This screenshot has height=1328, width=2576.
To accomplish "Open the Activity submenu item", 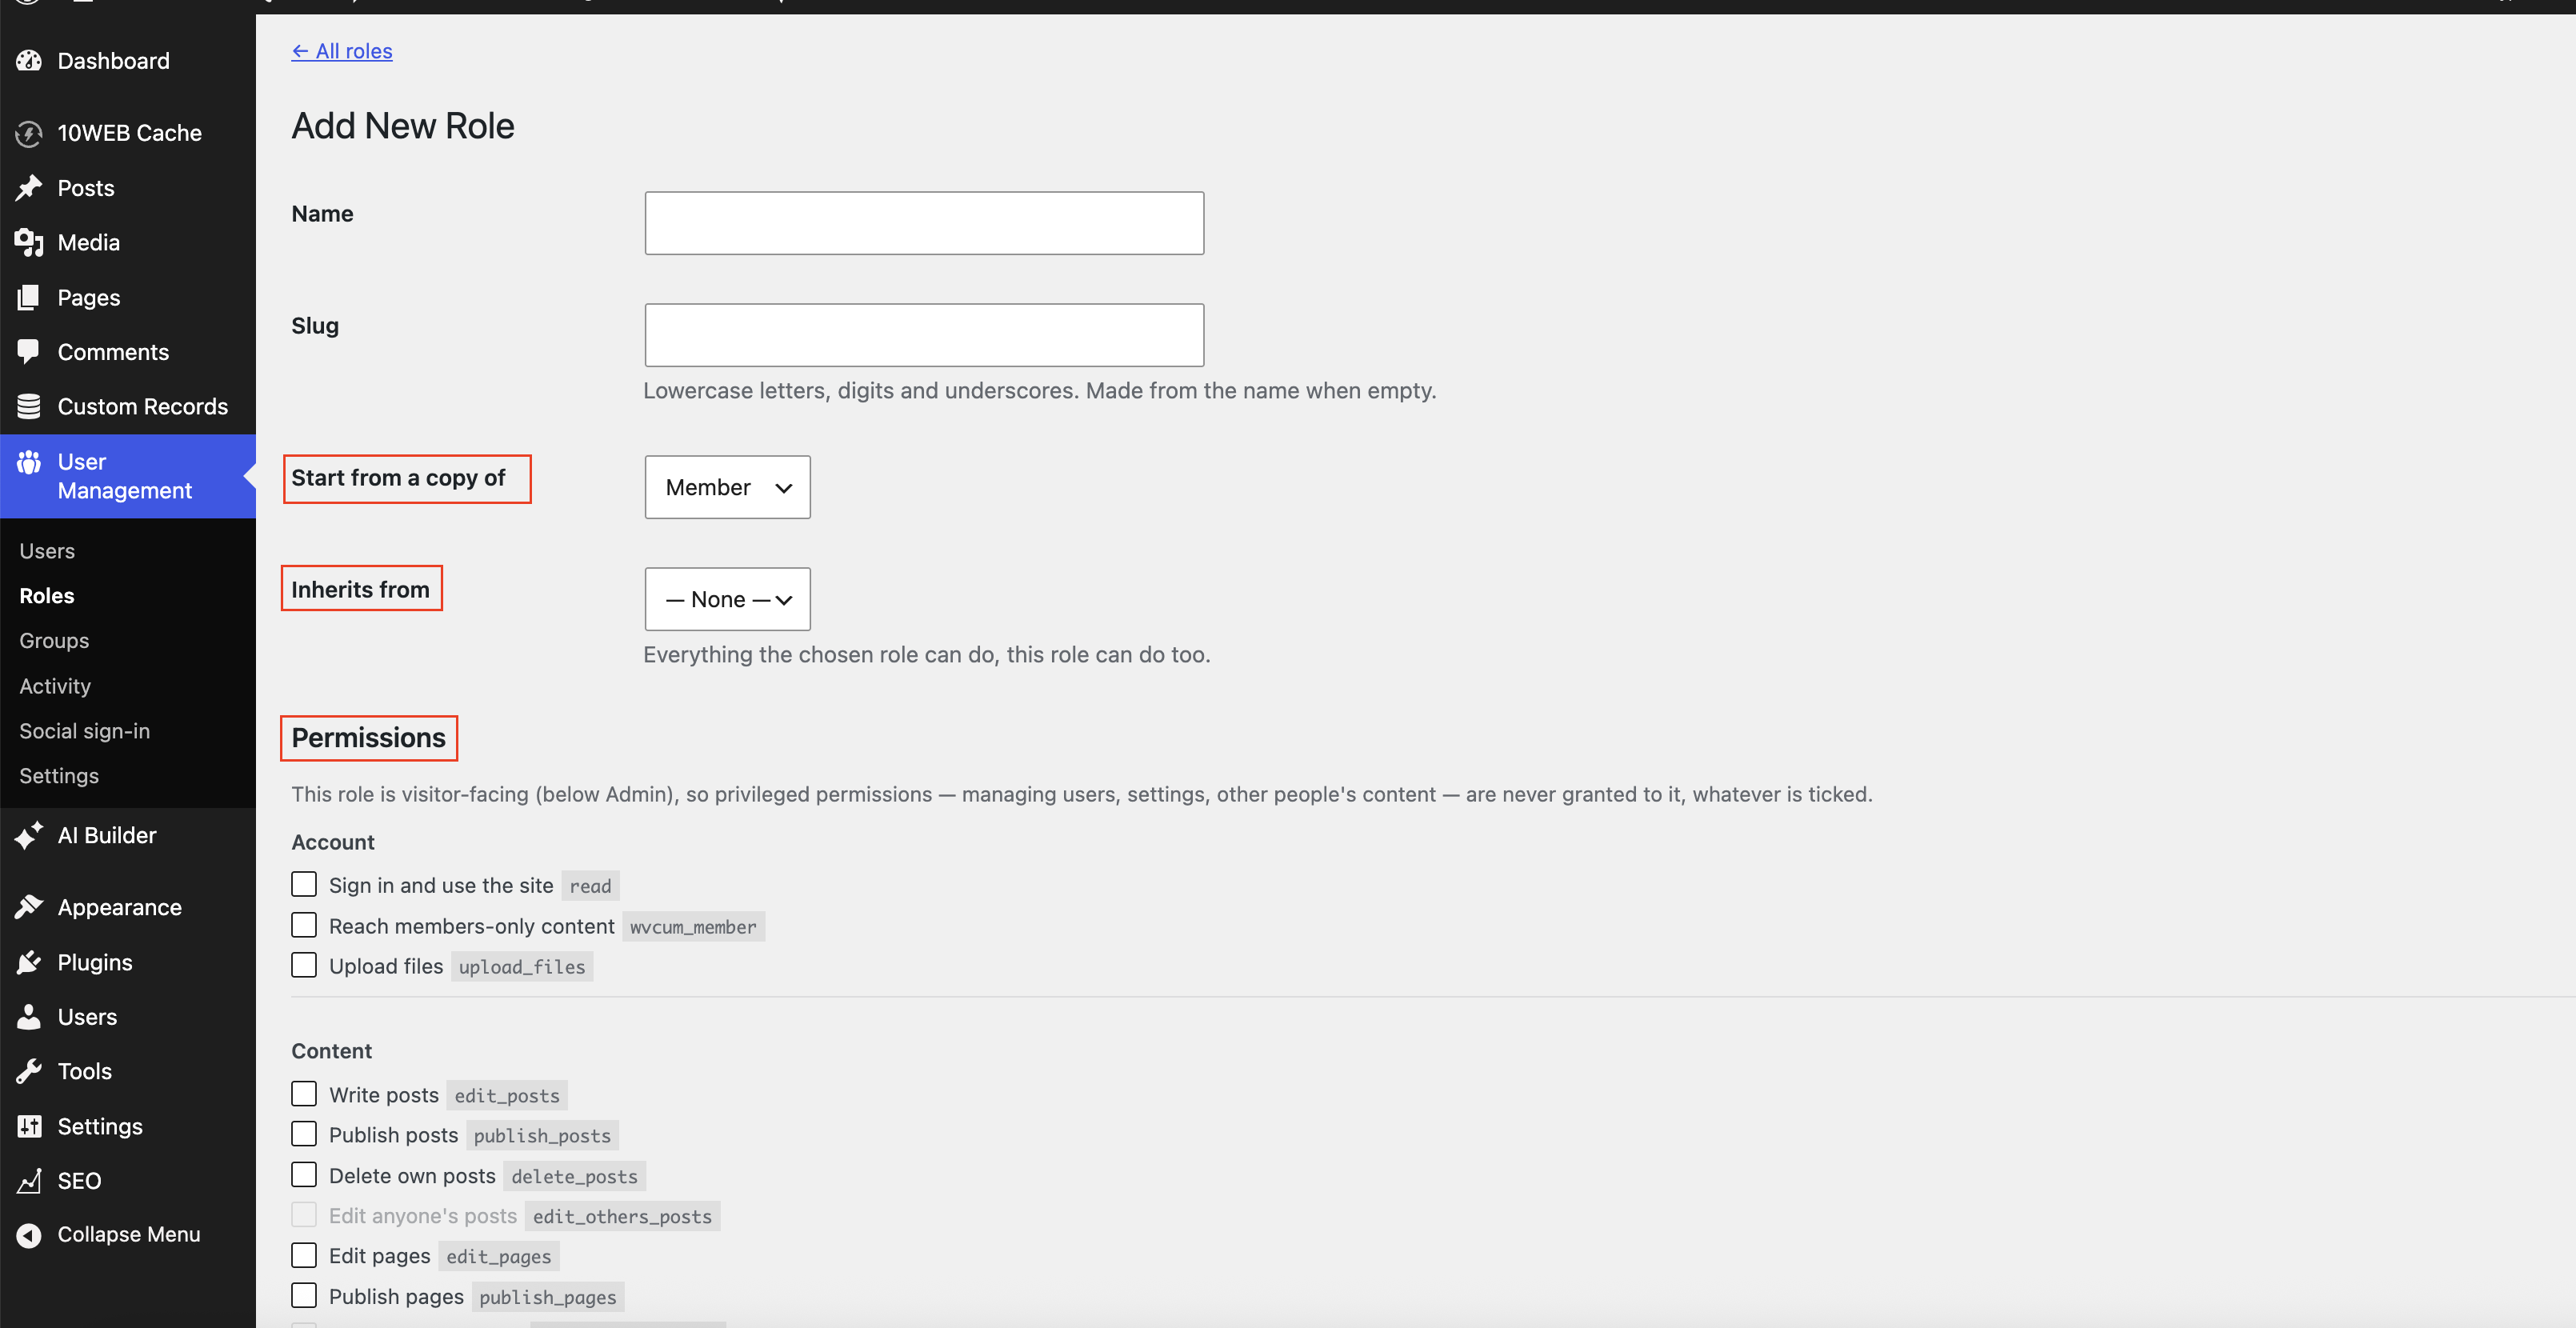I will [x=55, y=686].
